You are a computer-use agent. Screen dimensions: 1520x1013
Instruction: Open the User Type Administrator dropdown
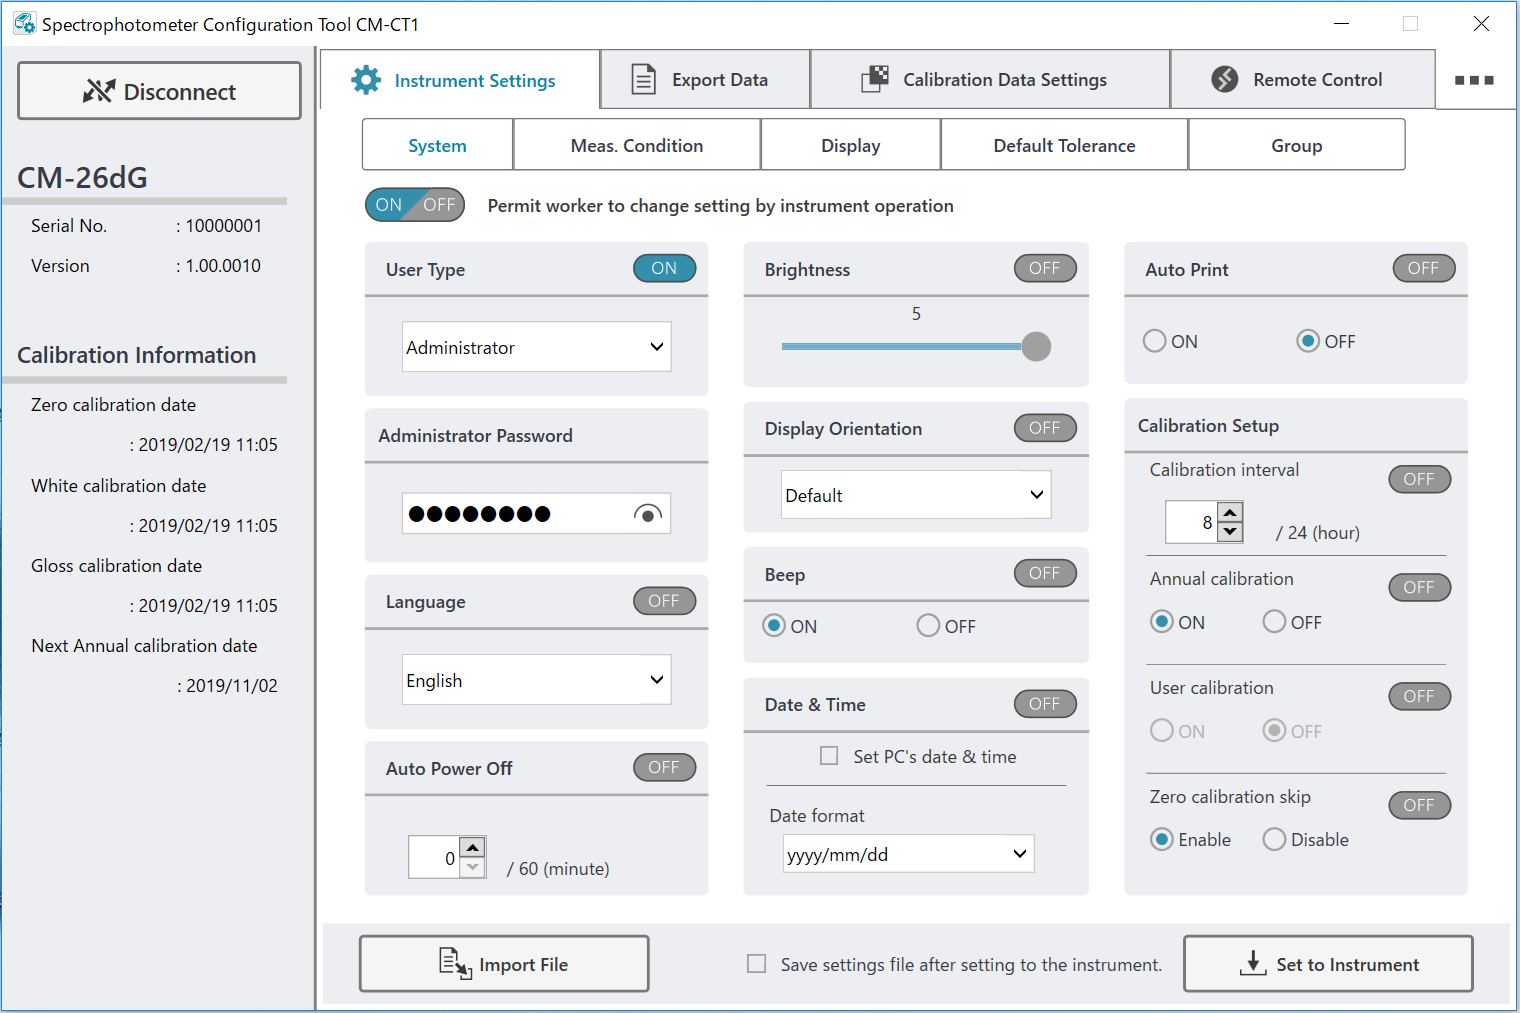[536, 347]
